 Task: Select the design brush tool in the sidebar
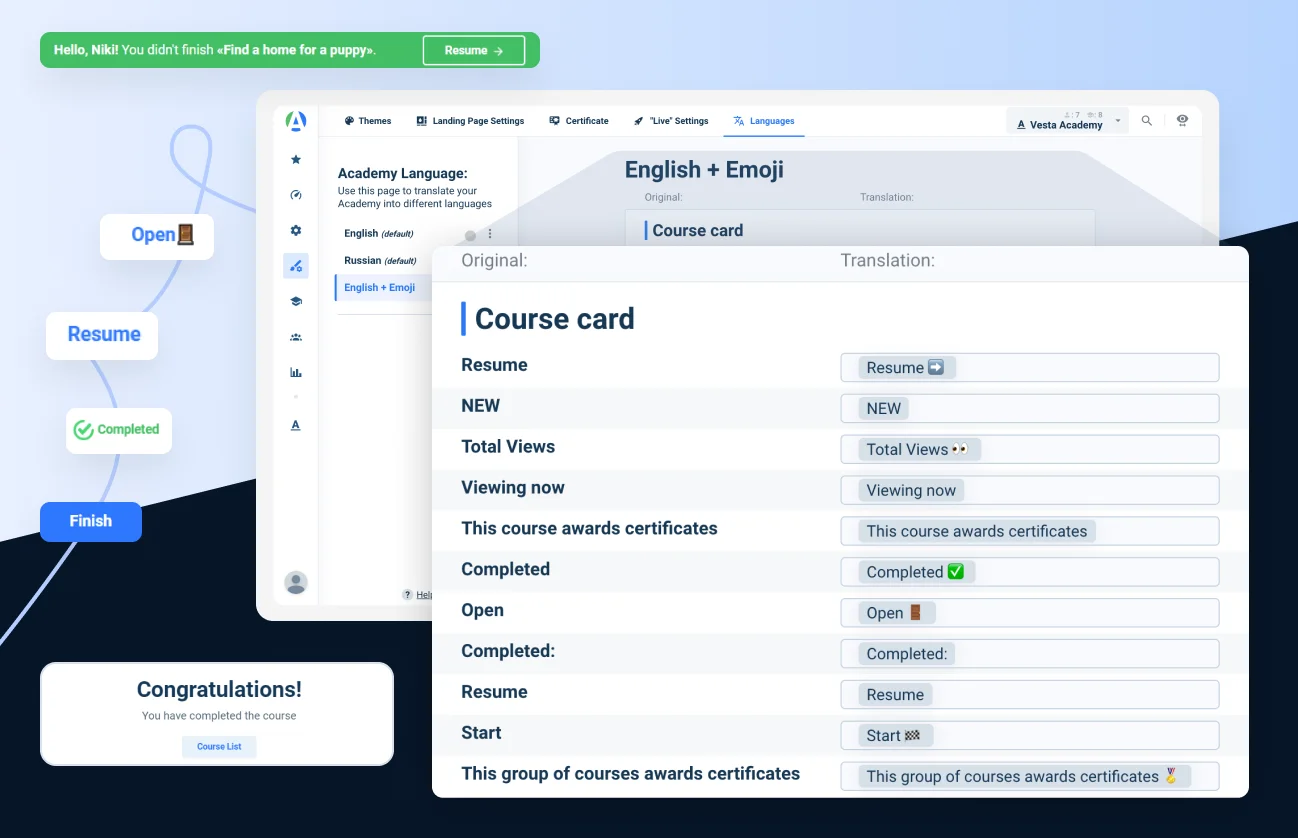pos(295,265)
